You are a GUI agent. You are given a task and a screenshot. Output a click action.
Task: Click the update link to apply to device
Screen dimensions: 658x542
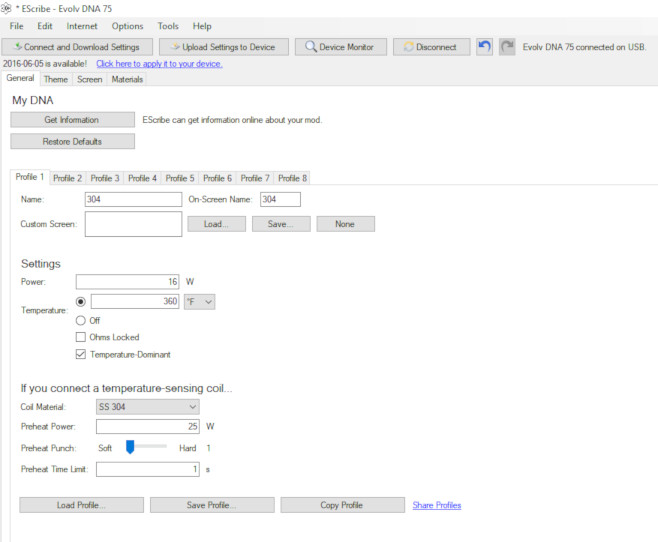tap(159, 64)
